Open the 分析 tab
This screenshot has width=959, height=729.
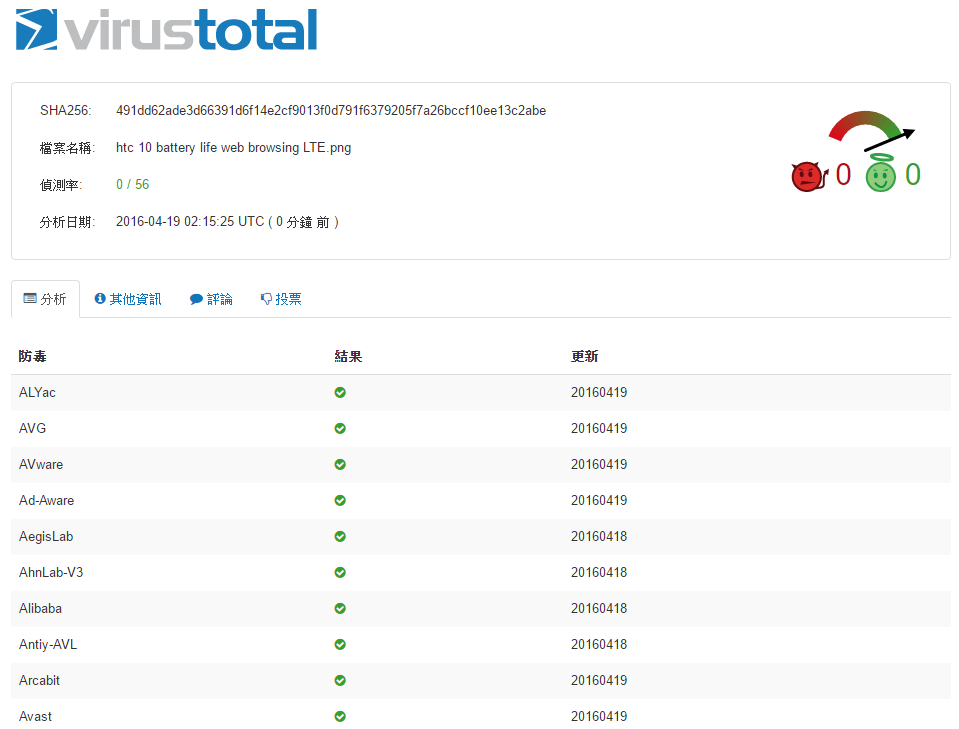click(45, 299)
